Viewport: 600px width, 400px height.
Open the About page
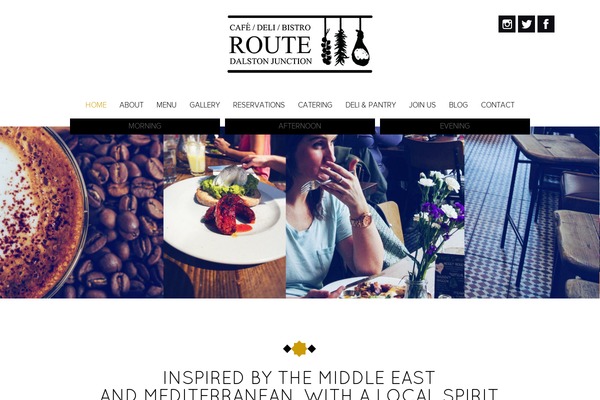131,105
